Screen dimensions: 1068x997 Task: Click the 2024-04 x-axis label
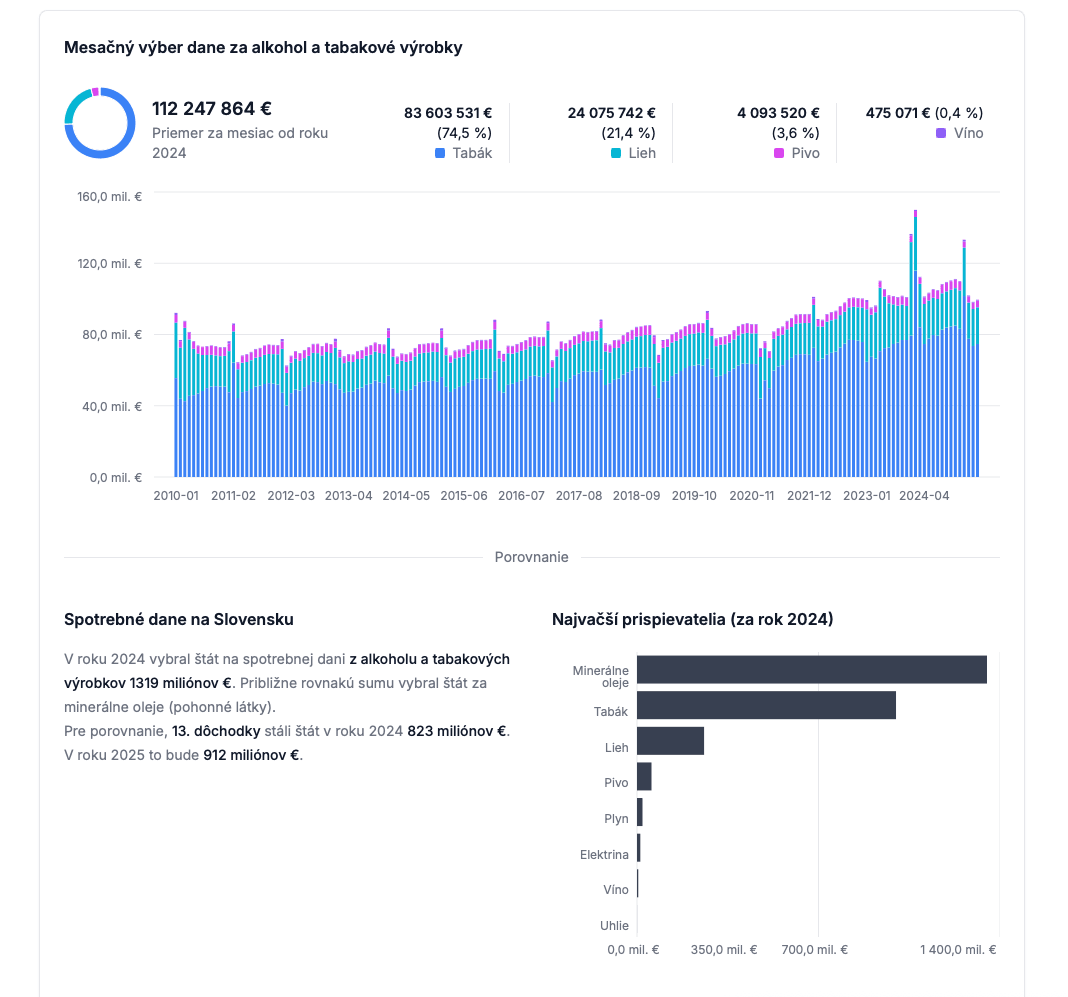(x=924, y=495)
